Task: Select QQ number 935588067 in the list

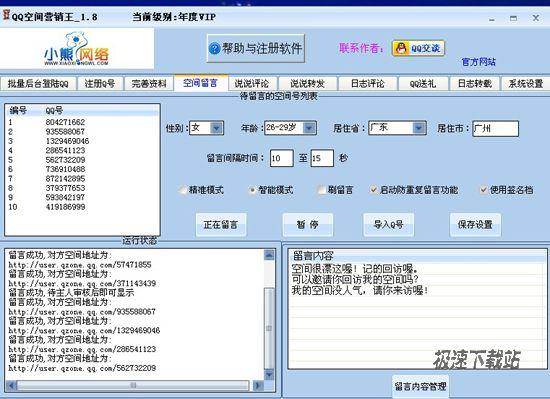Action: [x=82, y=132]
